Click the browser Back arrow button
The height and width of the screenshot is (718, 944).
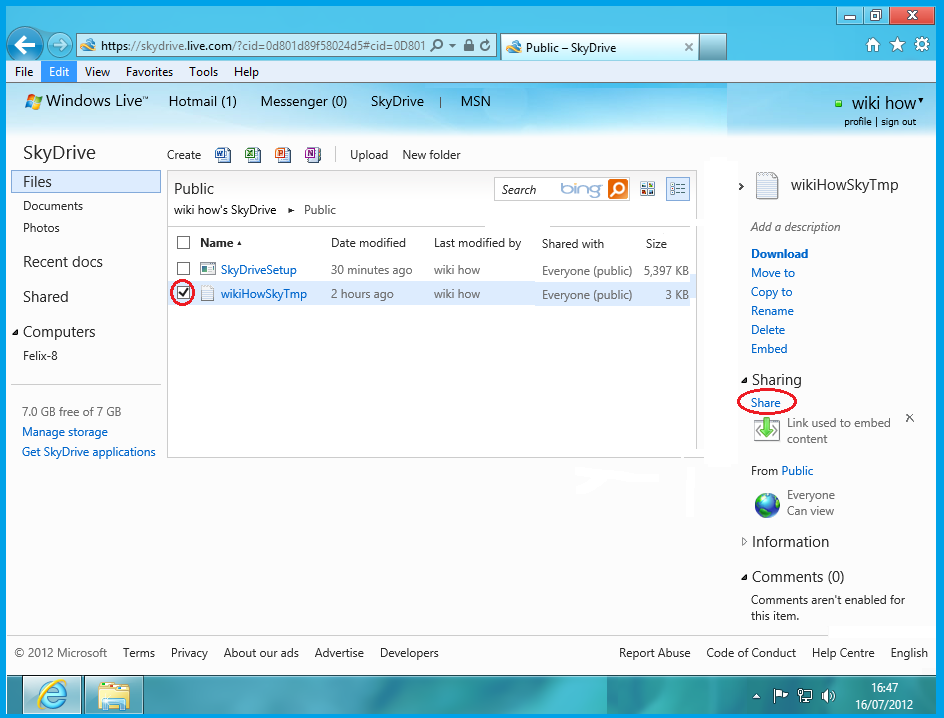pyautogui.click(x=25, y=45)
